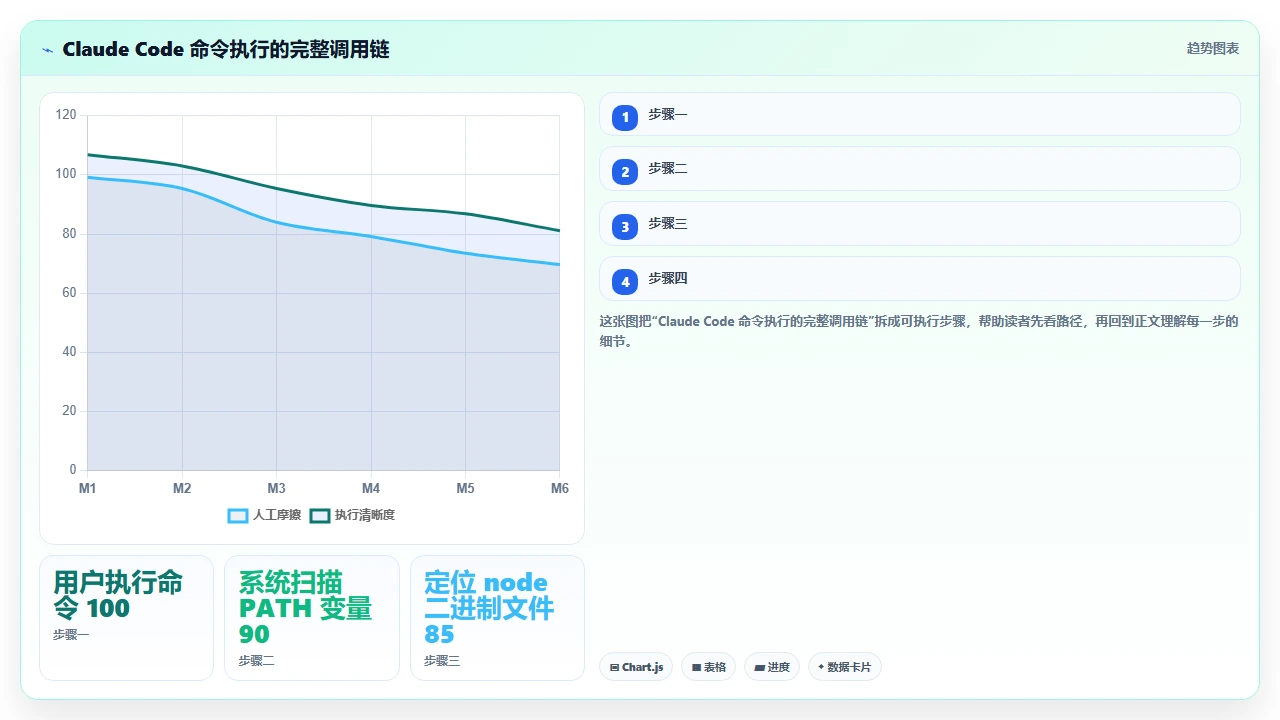
Task: Click the 进度 tag chip
Action: [771, 667]
